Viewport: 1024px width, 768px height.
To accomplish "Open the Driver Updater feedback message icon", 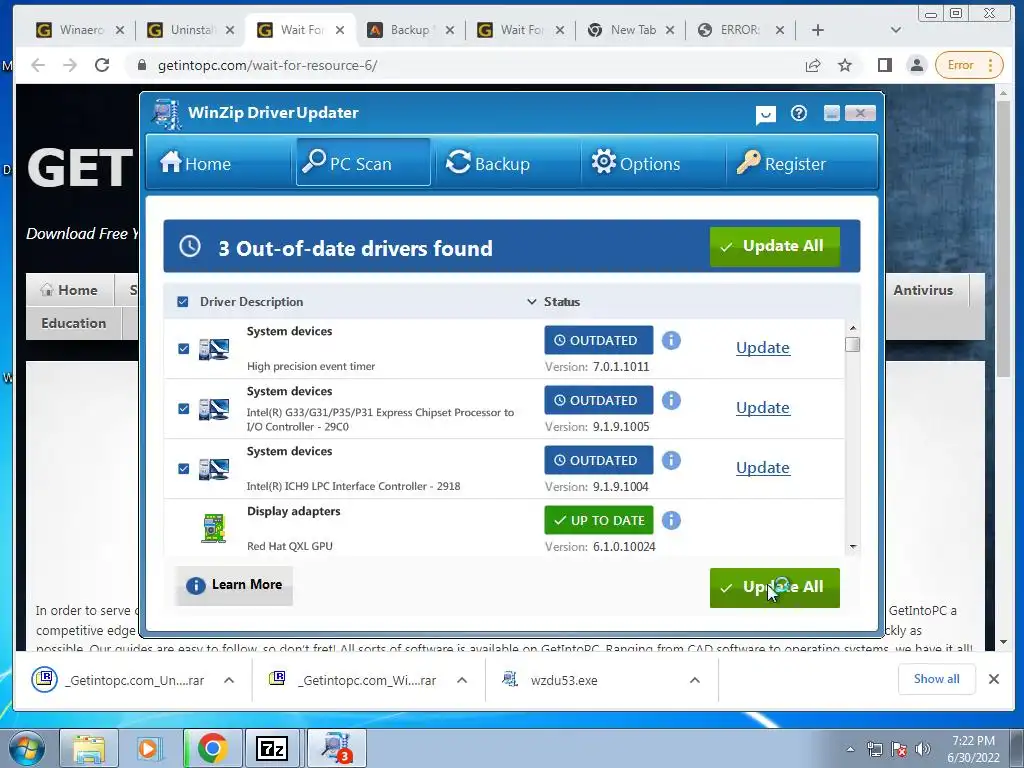I will coord(765,115).
